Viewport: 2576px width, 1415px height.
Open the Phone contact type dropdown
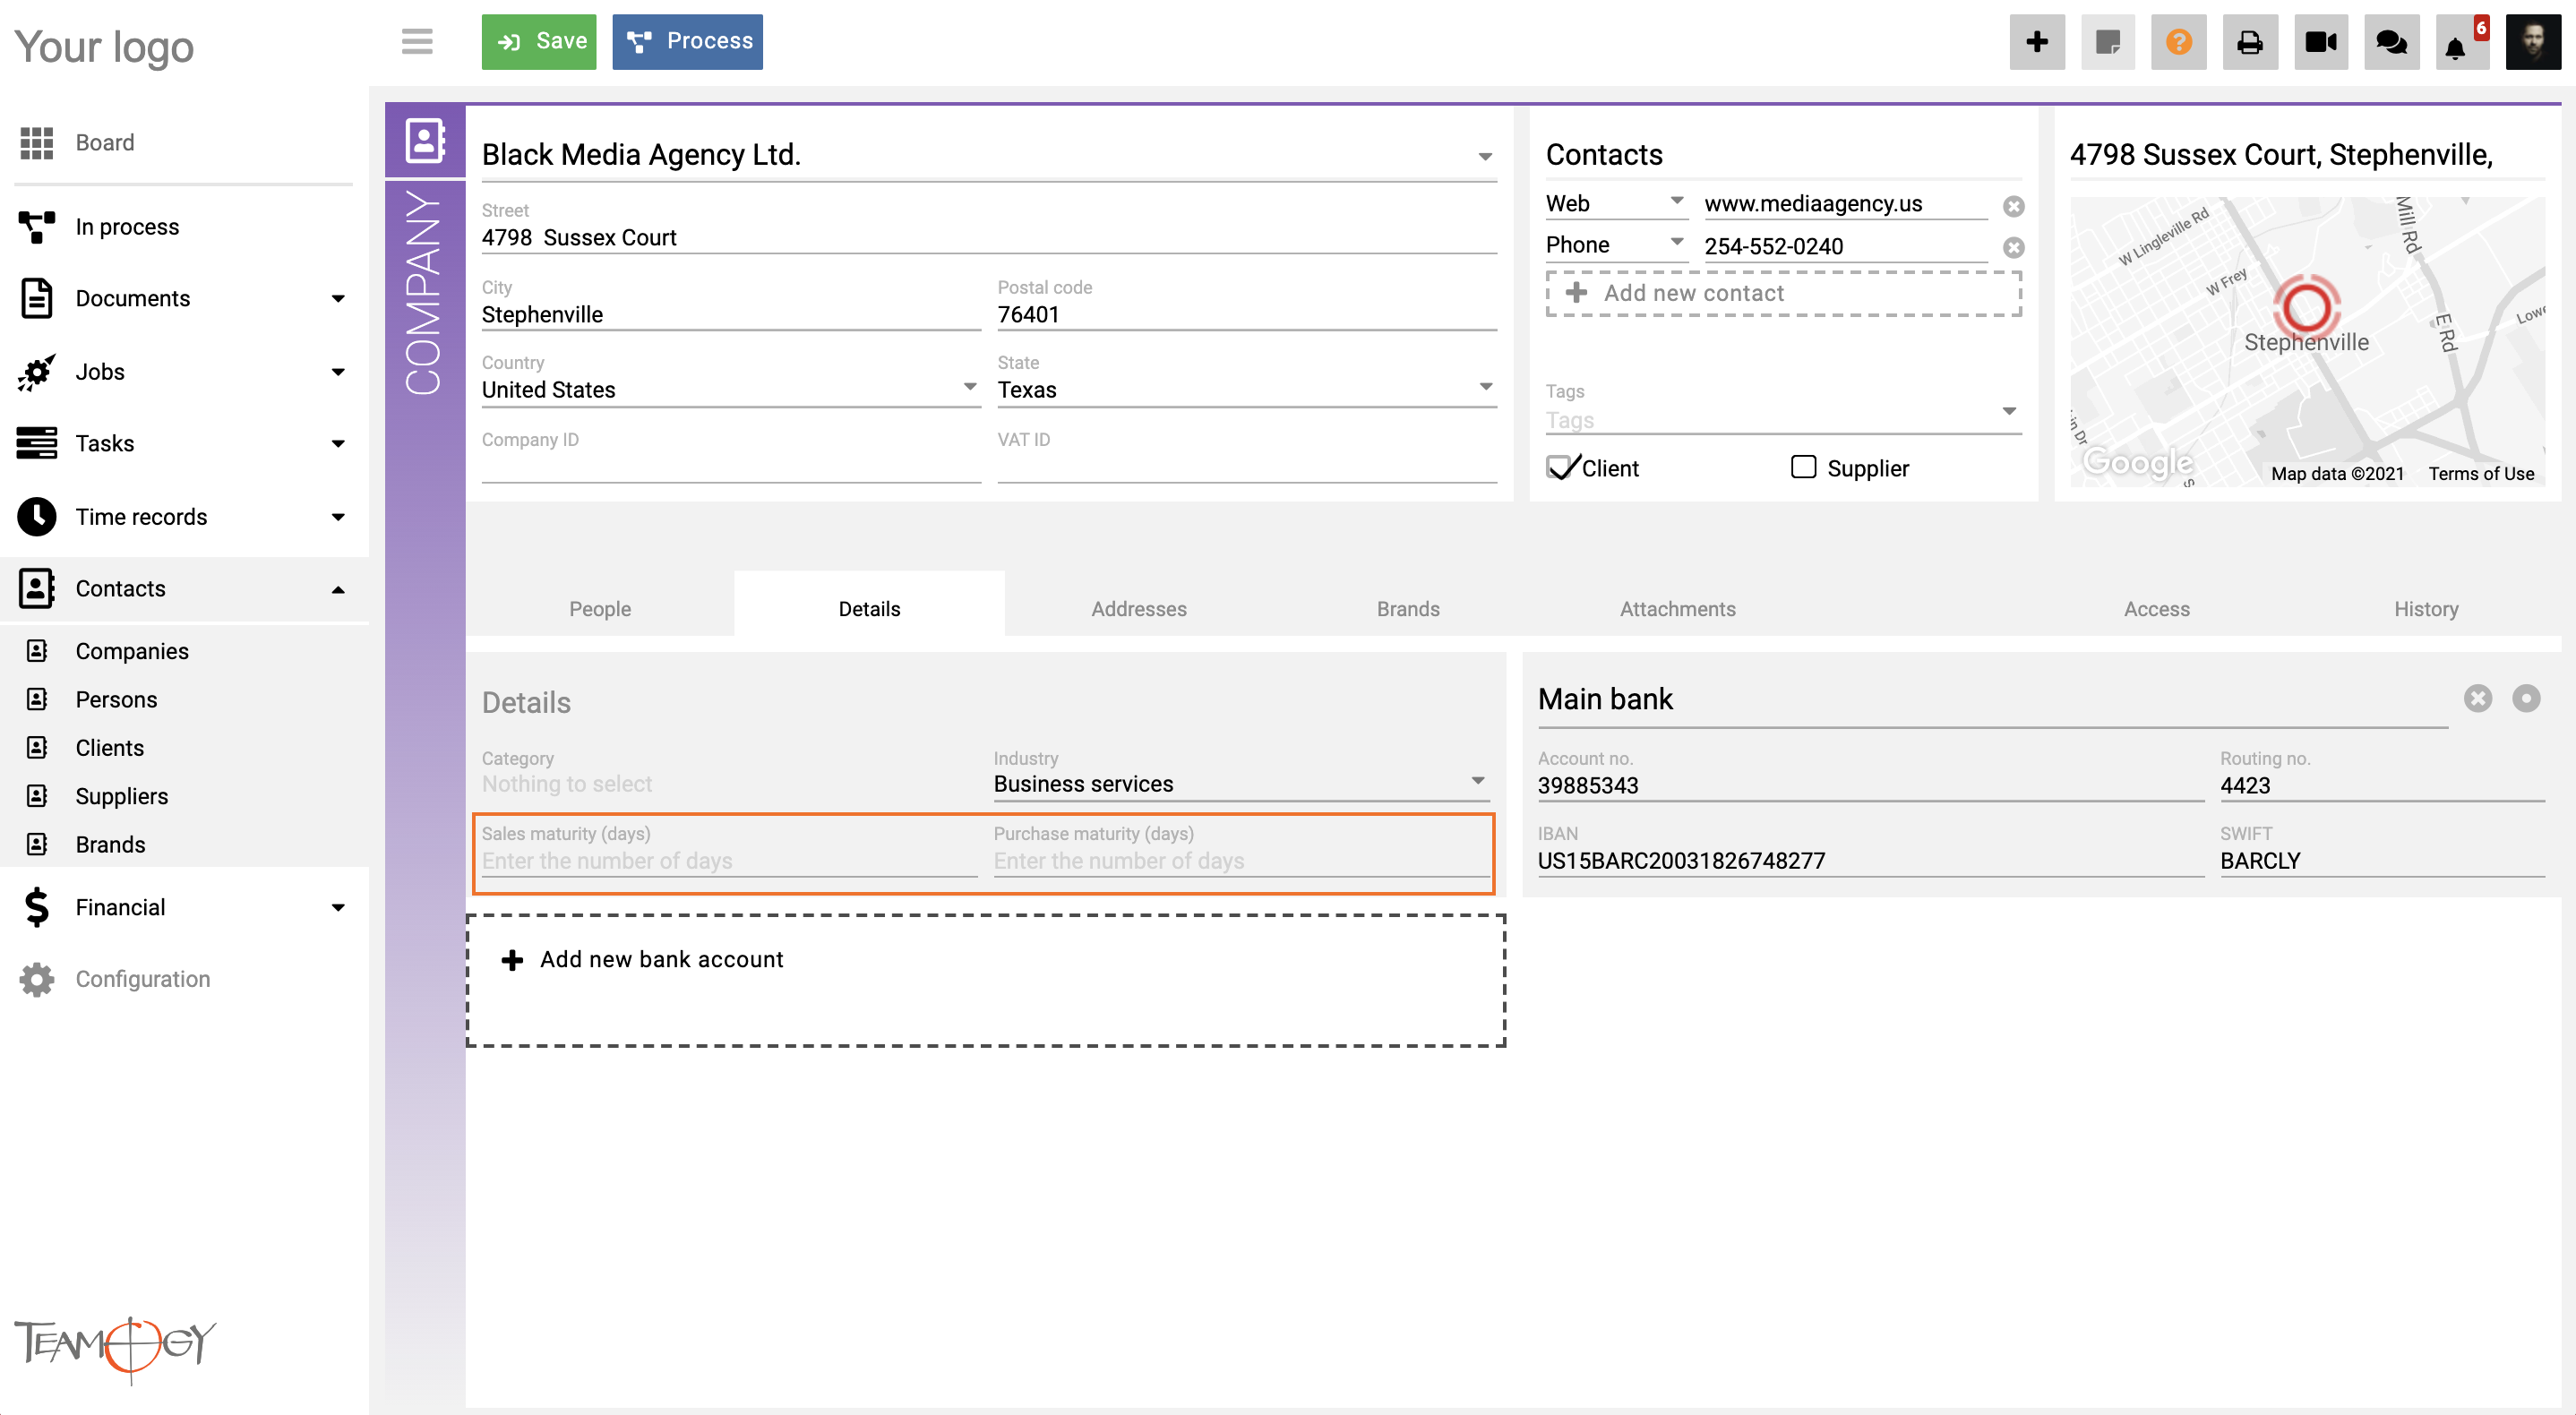click(x=1616, y=245)
